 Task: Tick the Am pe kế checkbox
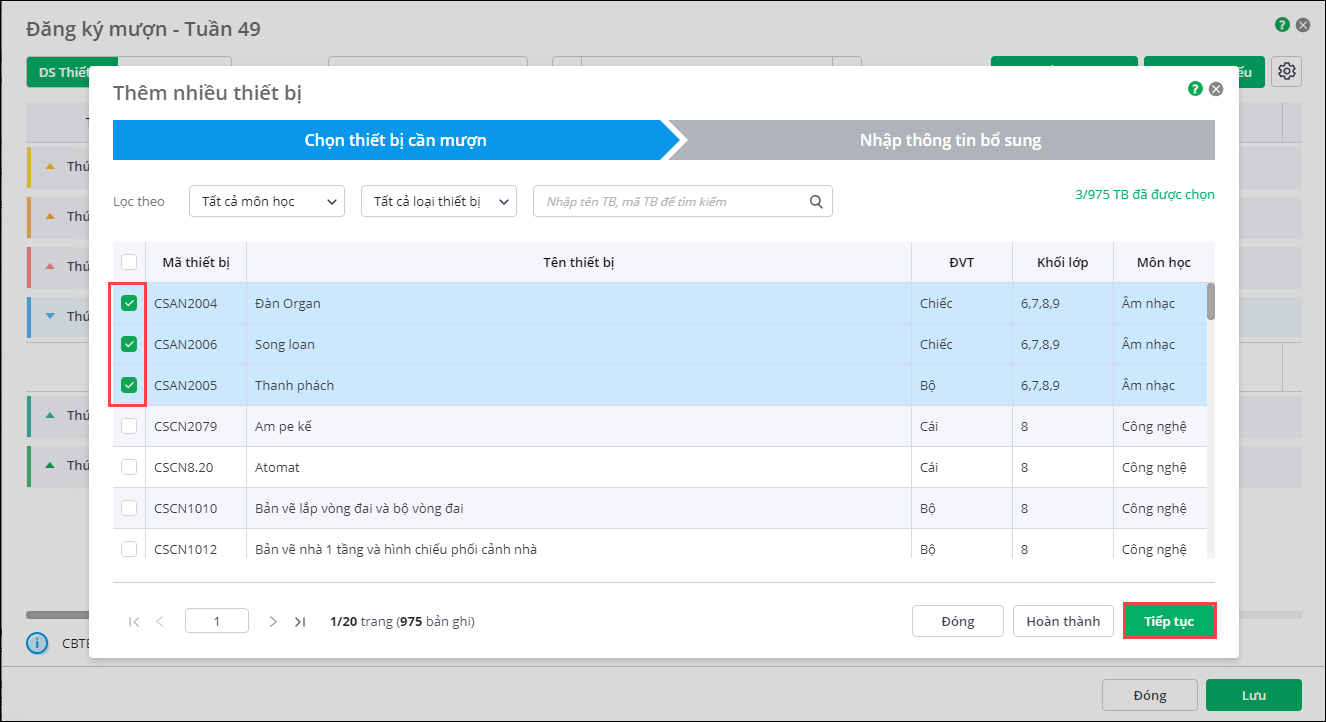click(129, 426)
